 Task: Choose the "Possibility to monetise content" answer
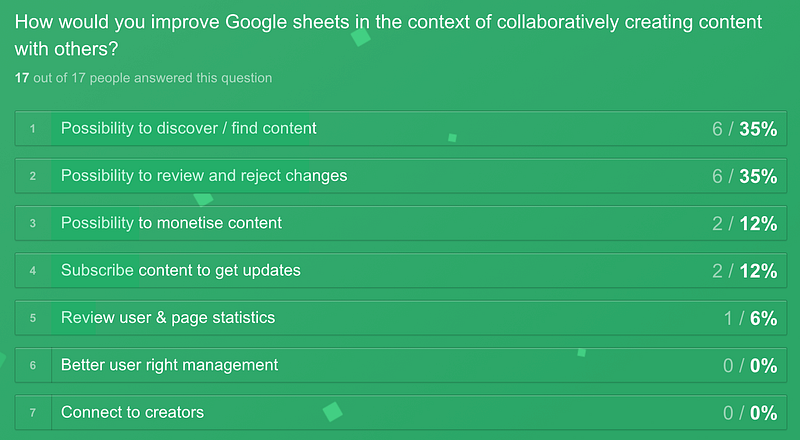171,223
